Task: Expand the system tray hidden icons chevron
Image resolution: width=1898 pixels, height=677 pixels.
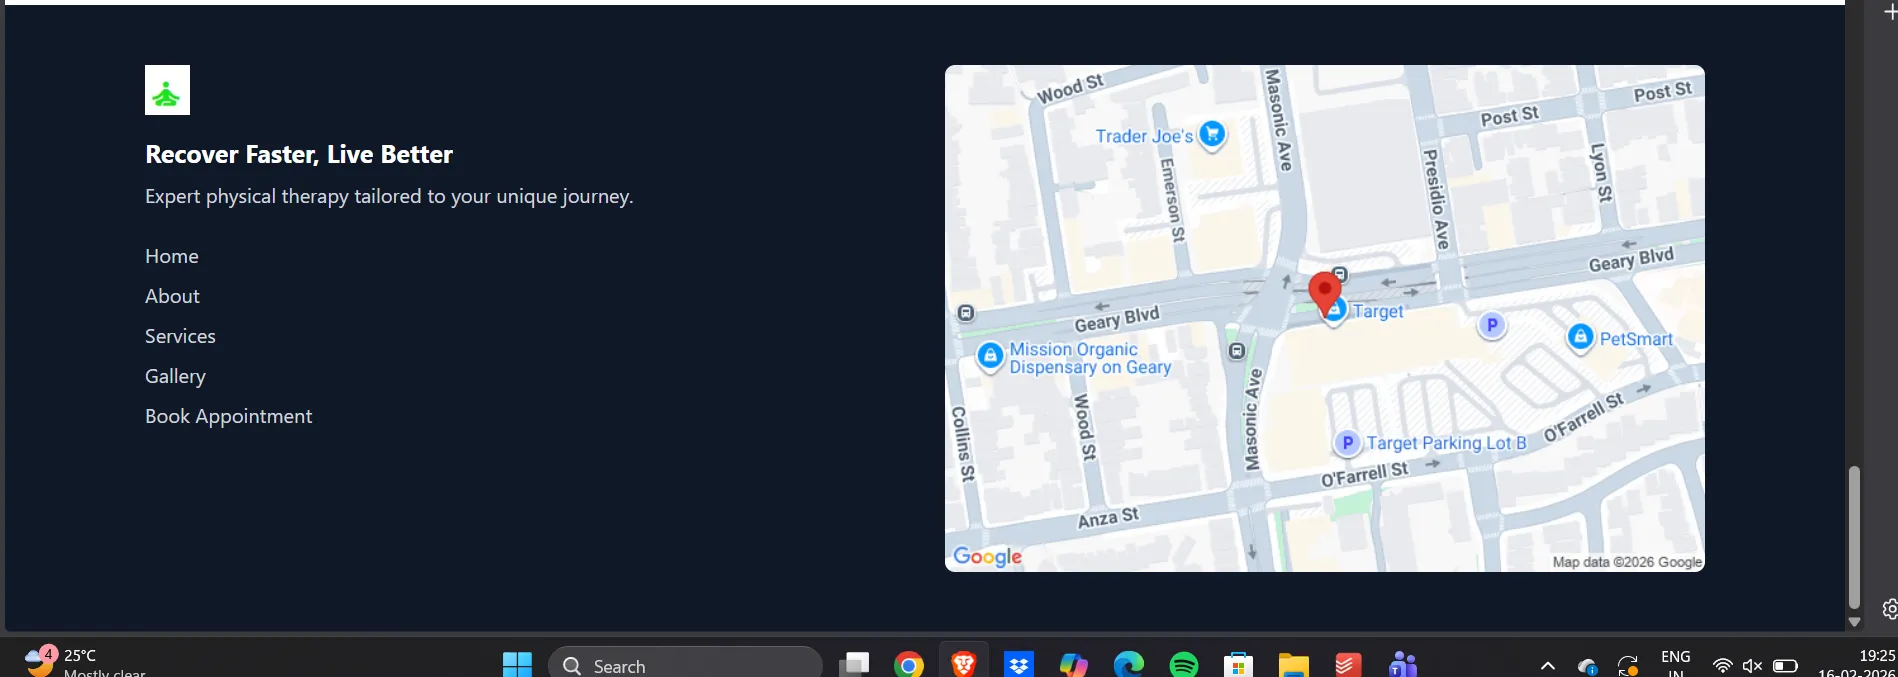Action: tap(1547, 665)
